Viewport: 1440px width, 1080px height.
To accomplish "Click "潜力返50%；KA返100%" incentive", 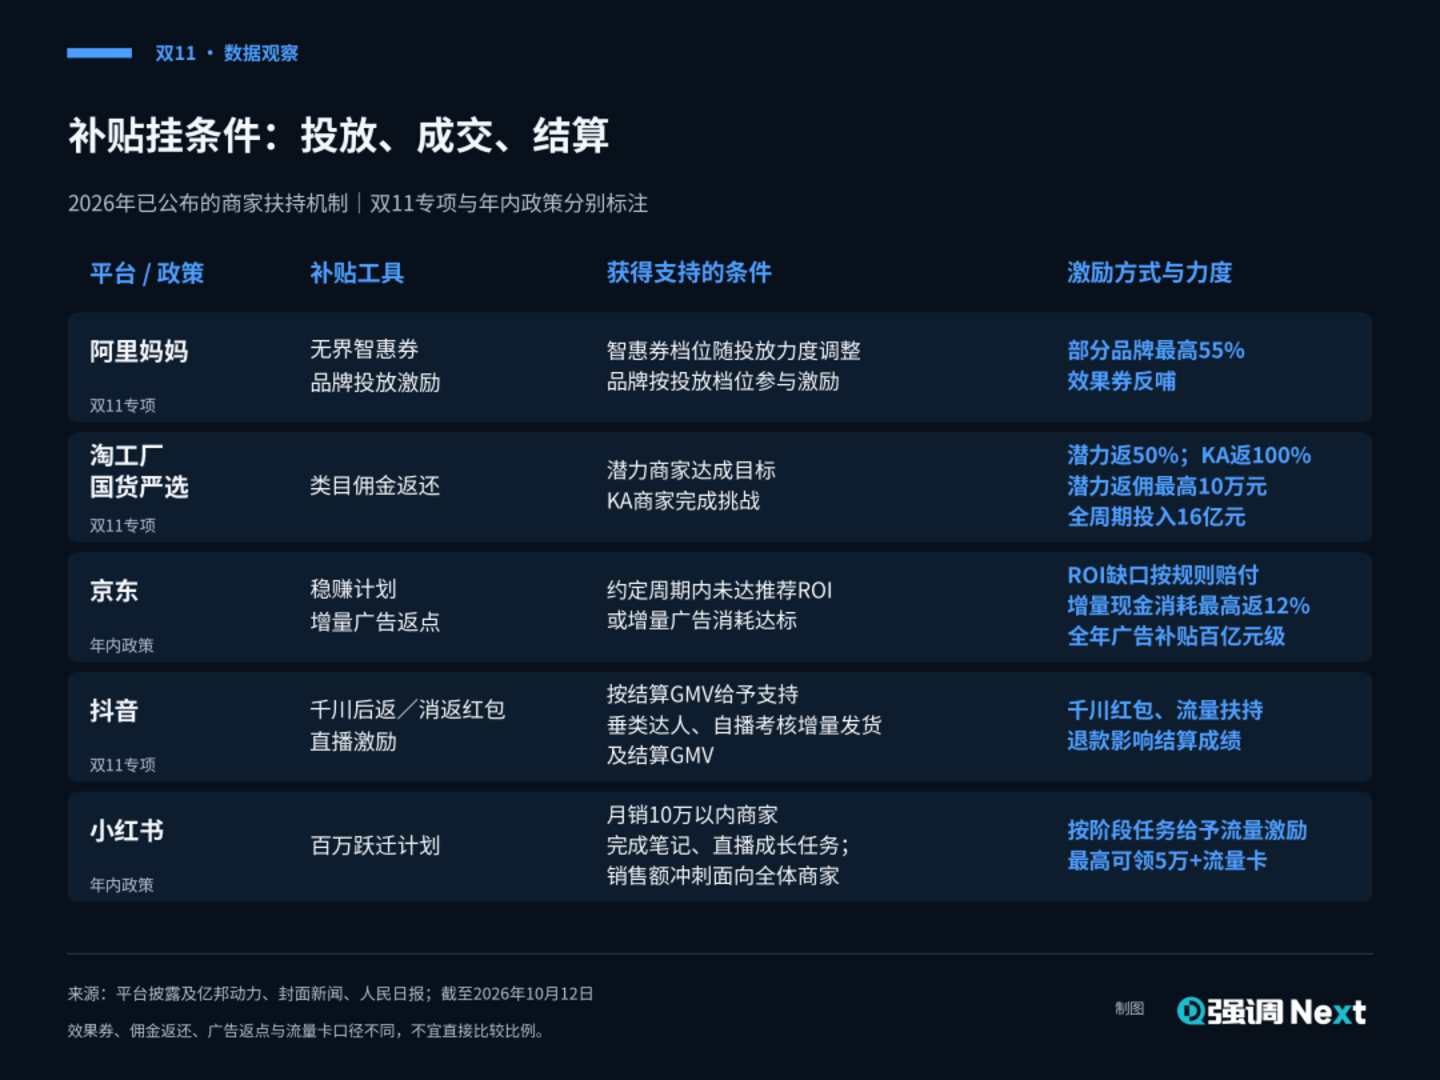I will pos(1189,455).
